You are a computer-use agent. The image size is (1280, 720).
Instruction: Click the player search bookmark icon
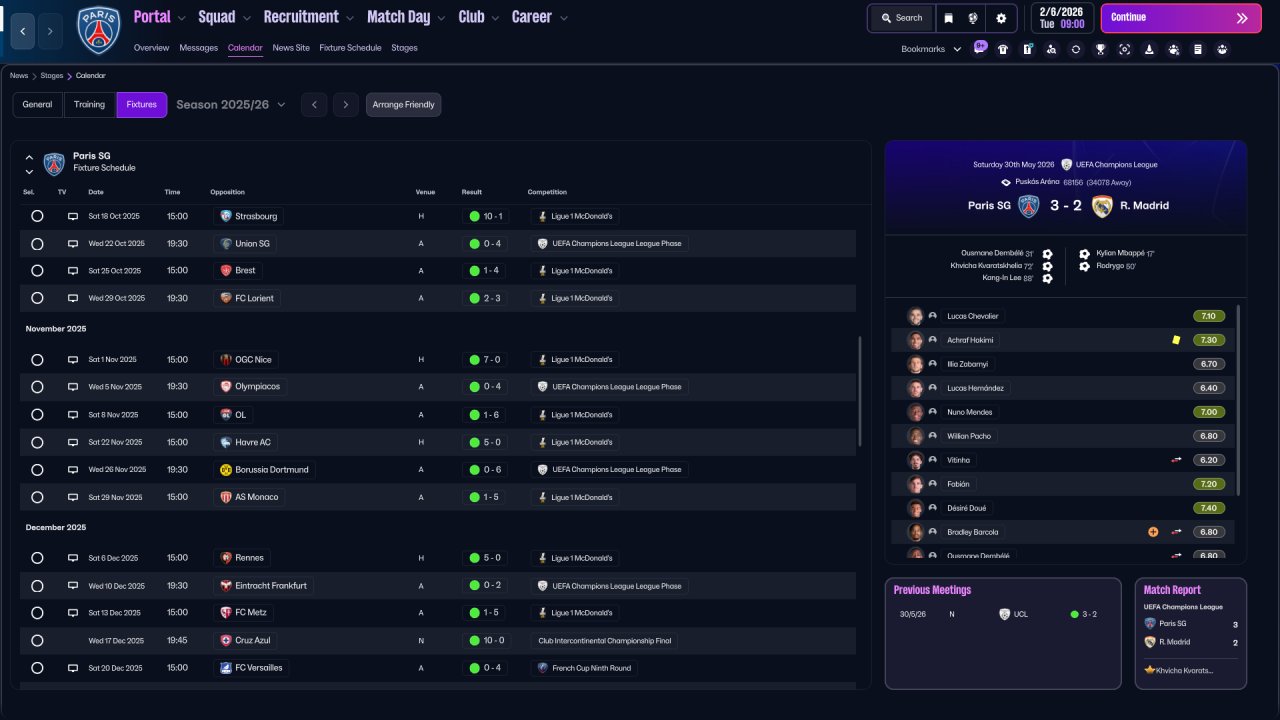(x=1052, y=49)
